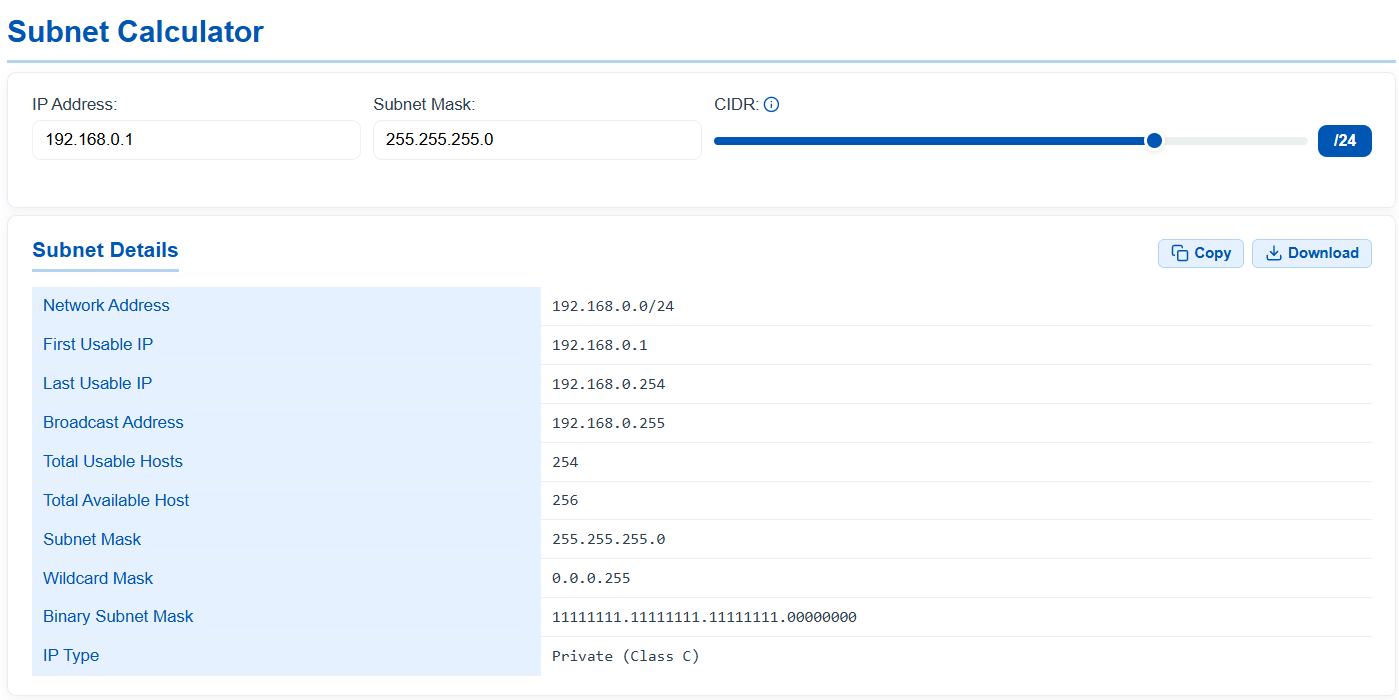The height and width of the screenshot is (700, 1399).
Task: Click the Wildcard Mask label
Action: [98, 579]
